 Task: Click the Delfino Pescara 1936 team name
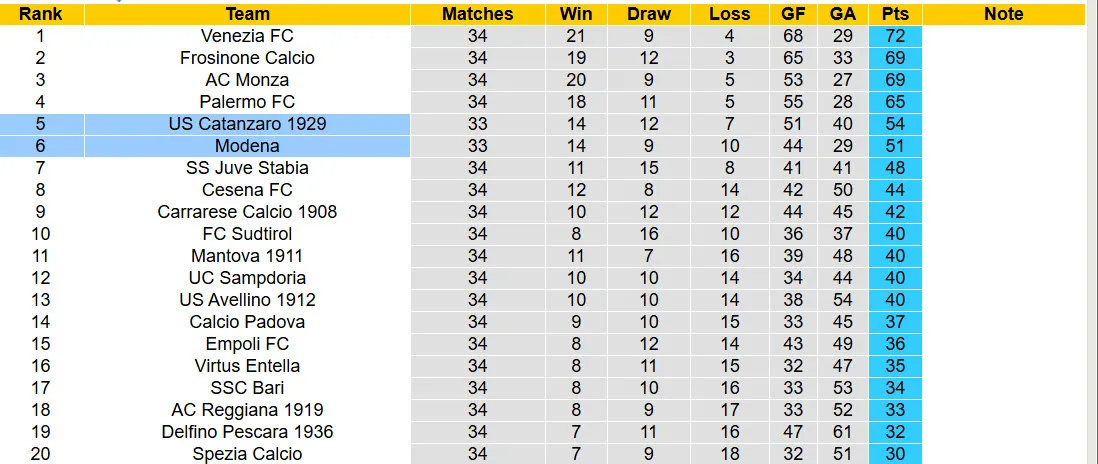[x=247, y=432]
